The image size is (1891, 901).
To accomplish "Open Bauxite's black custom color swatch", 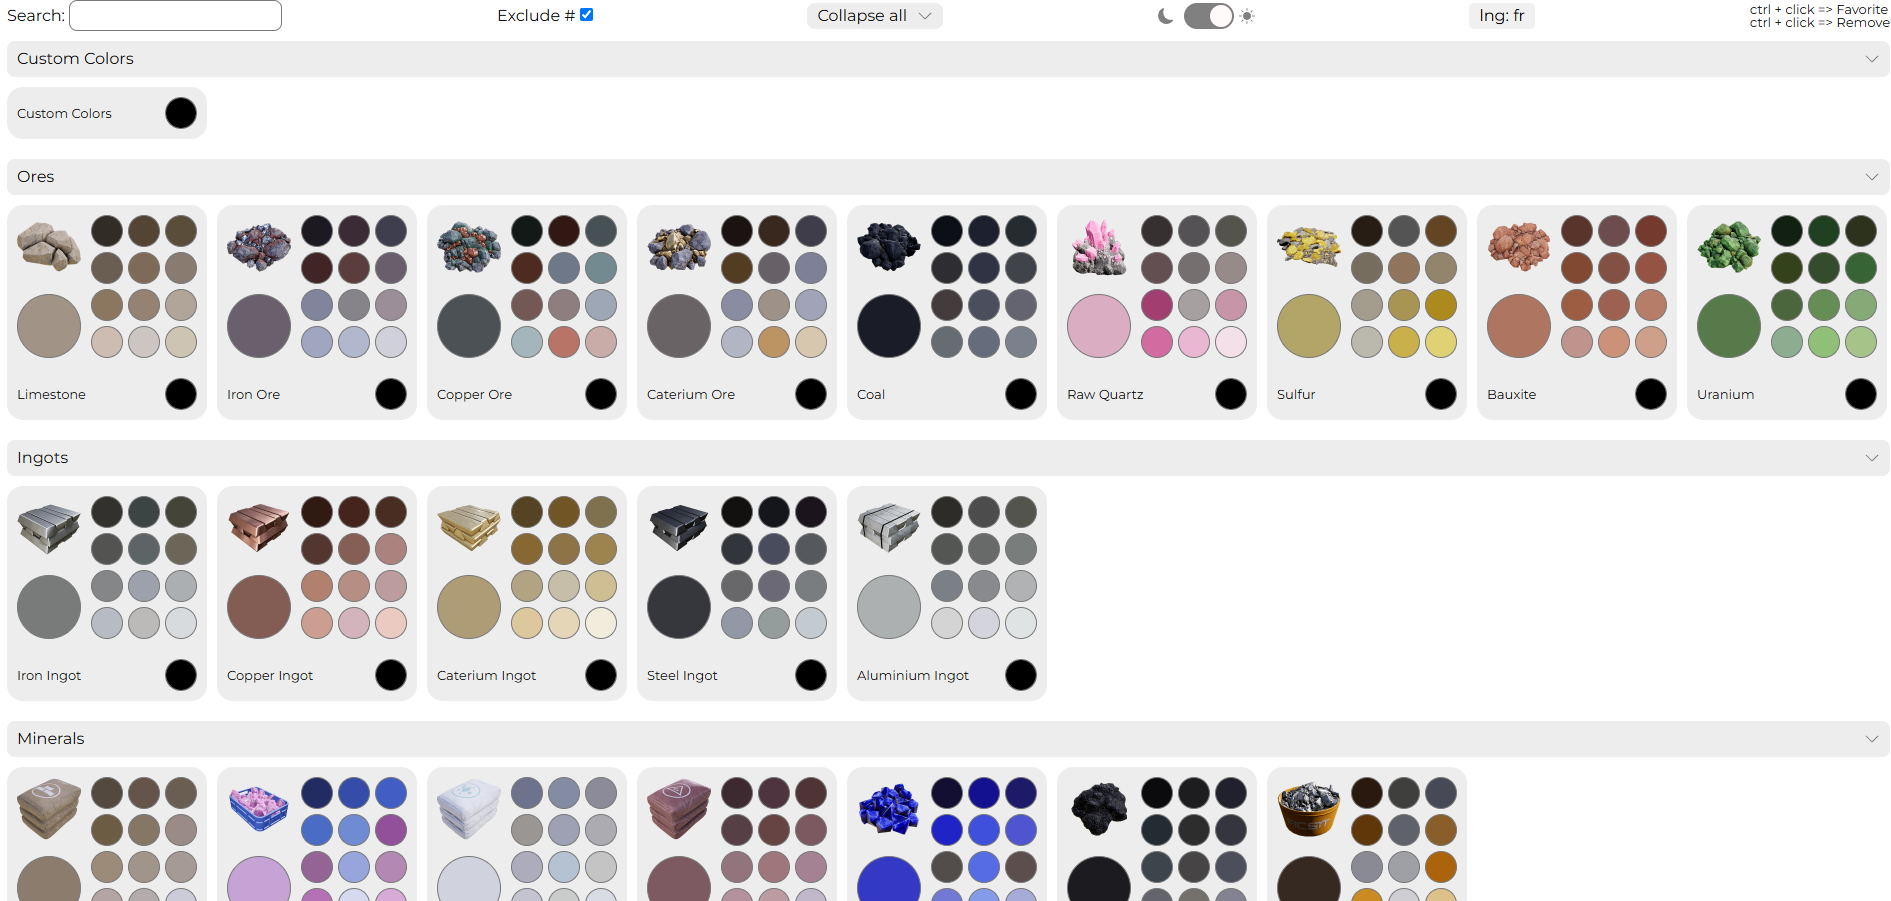I will coord(1651,394).
